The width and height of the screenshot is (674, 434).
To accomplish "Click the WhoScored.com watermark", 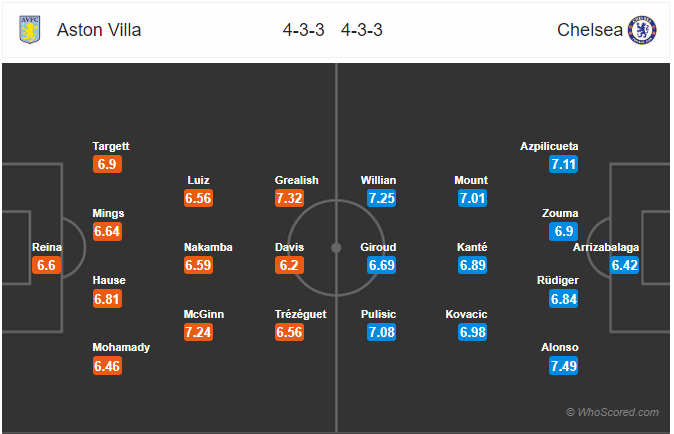I will [x=612, y=412].
